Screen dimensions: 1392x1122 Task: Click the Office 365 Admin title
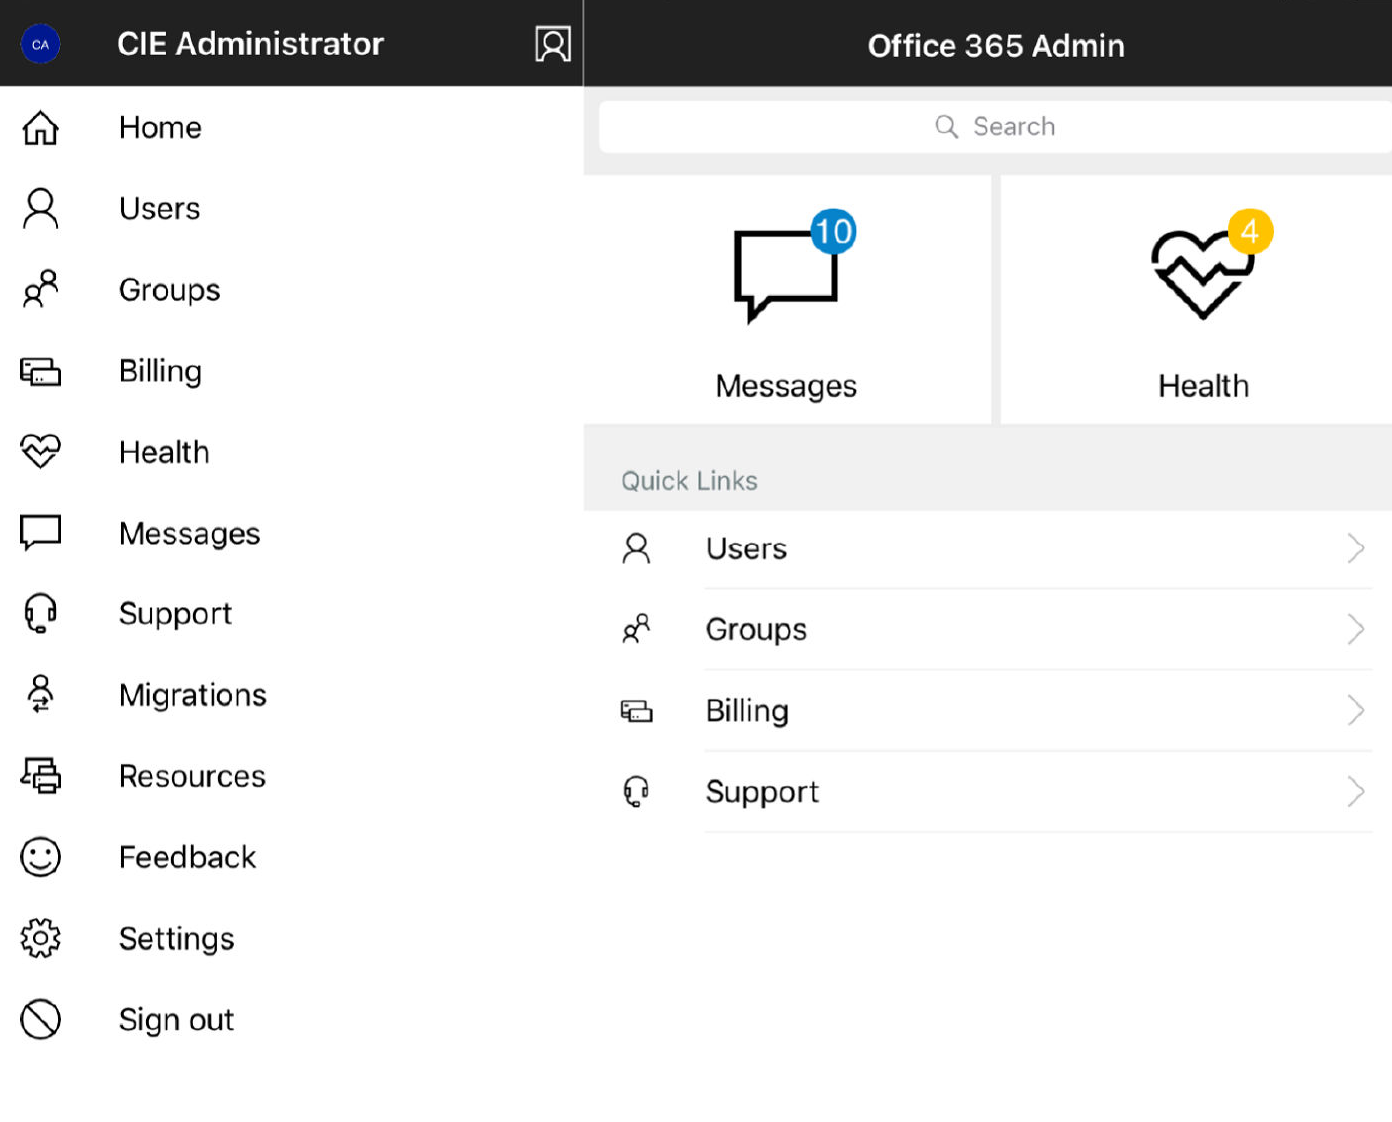996,46
